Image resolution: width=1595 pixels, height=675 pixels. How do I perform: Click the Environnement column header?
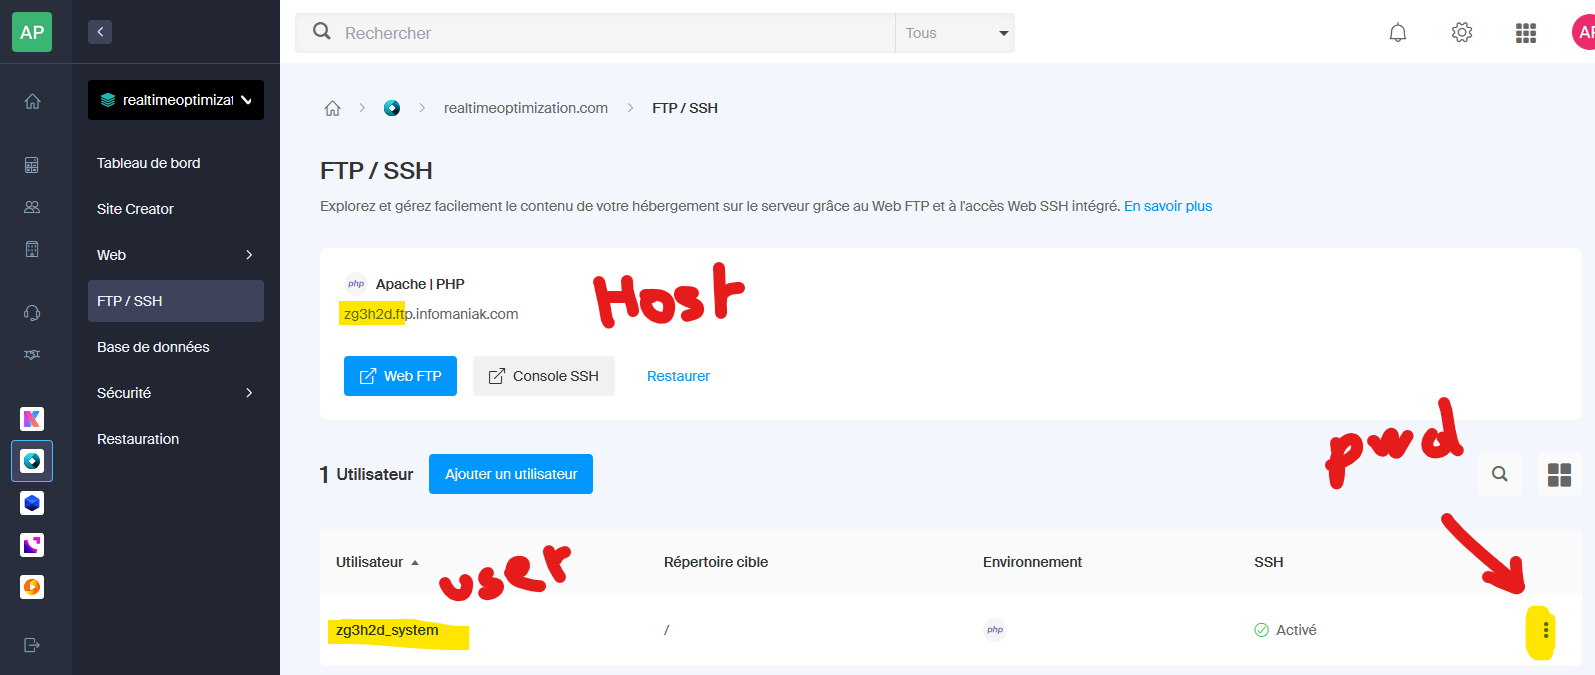(1032, 562)
